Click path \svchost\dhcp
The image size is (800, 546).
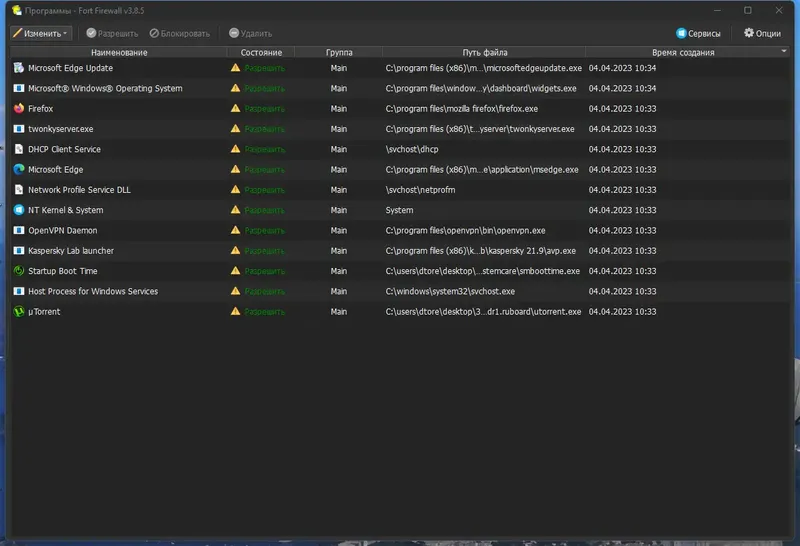412,149
